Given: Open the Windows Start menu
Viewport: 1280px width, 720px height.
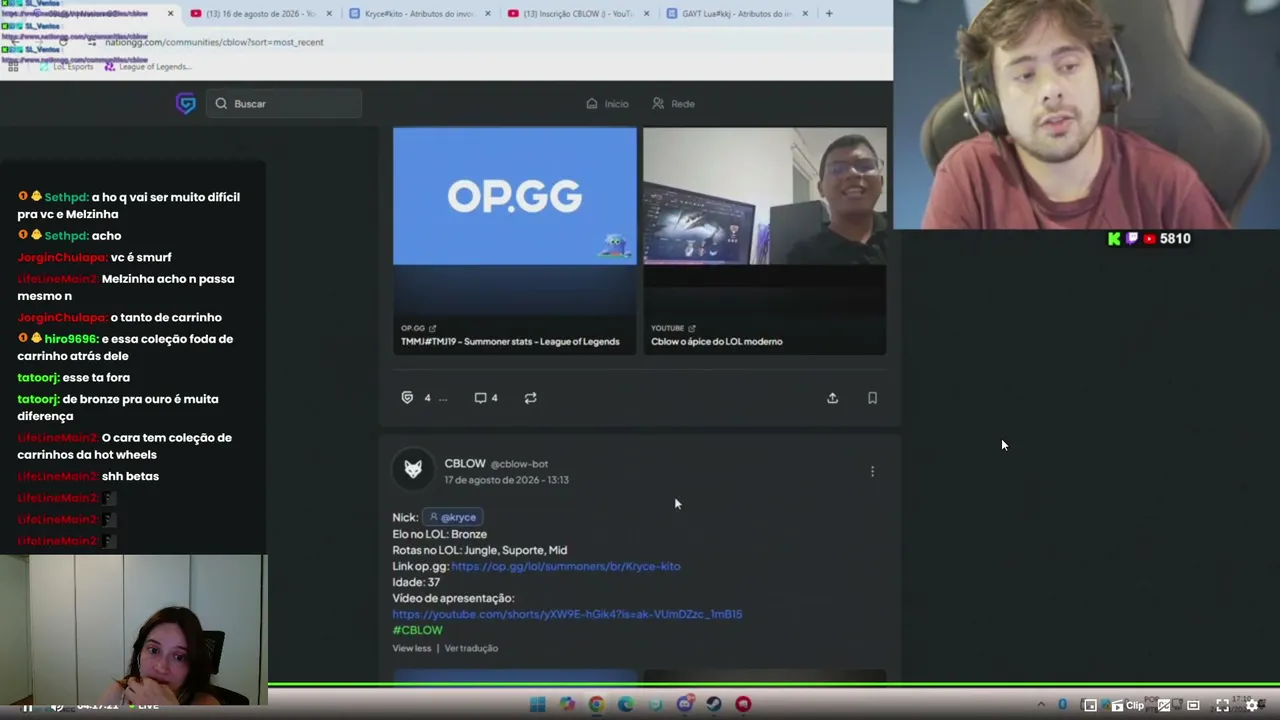Looking at the screenshot, I should coord(537,704).
